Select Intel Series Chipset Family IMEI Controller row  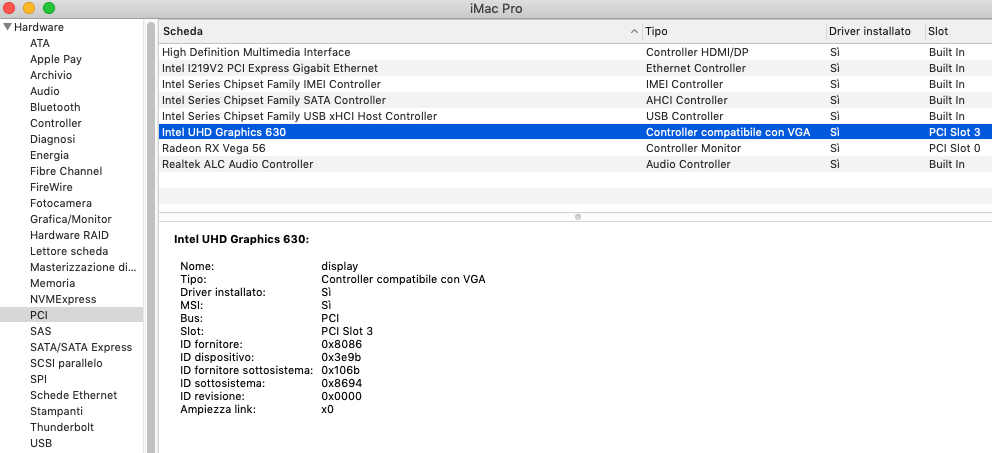click(x=575, y=84)
